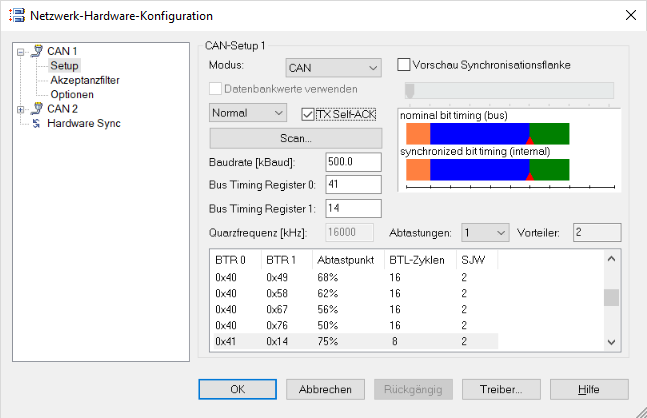
Task: Click the CAN 2 channel icon
Action: [37, 109]
